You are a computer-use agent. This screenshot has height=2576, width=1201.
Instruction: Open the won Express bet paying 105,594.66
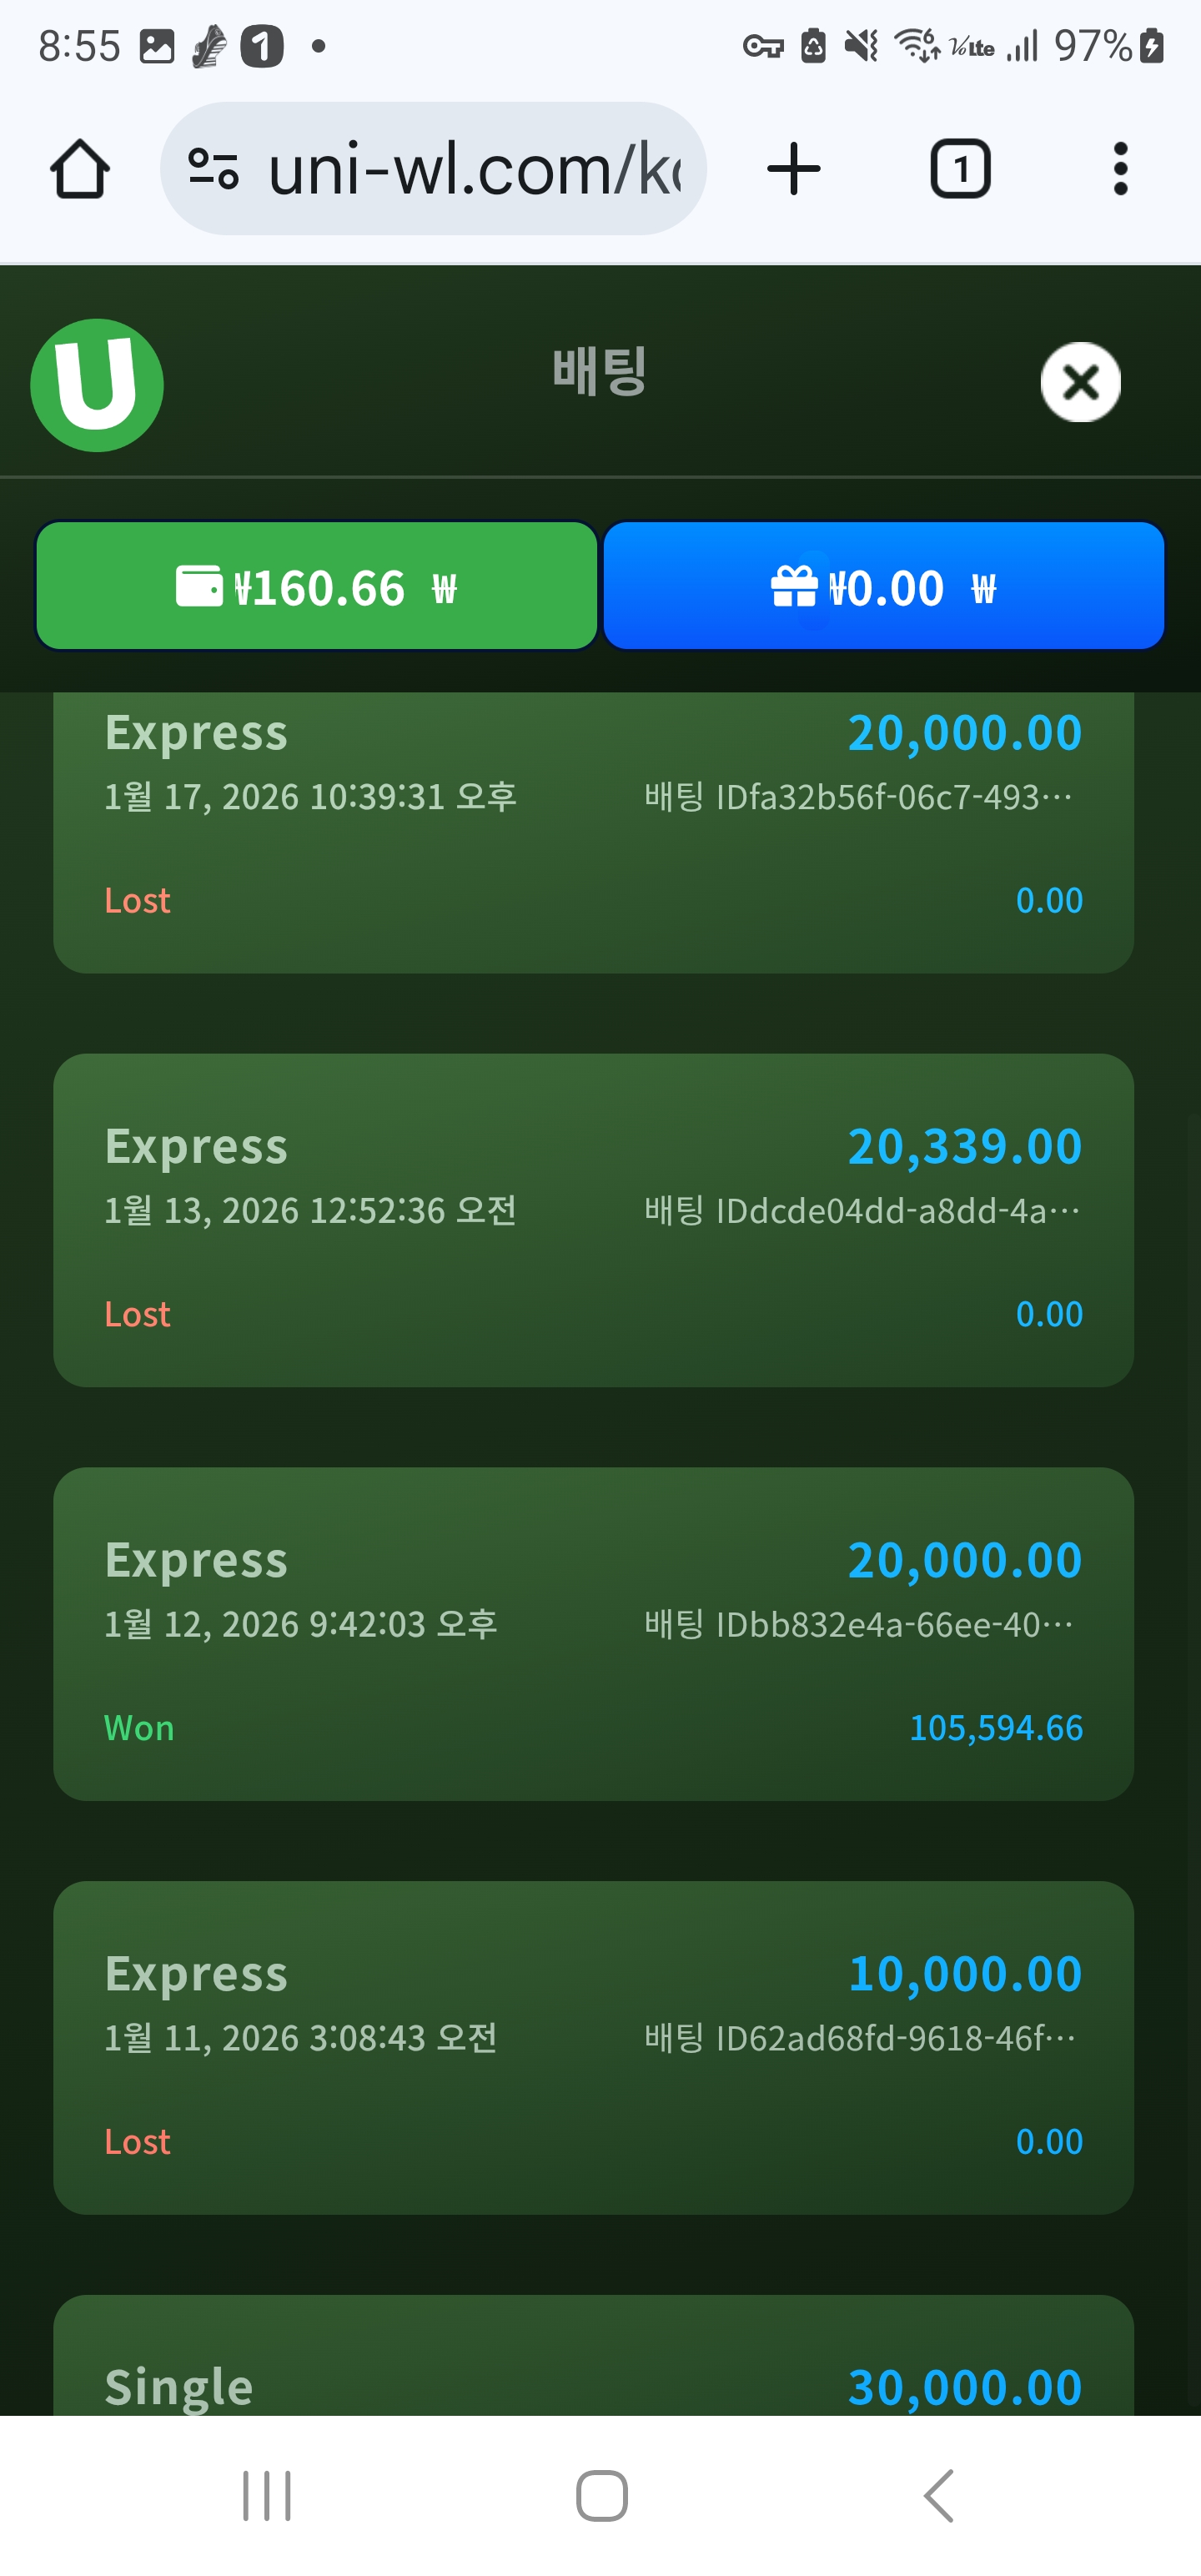(x=593, y=1634)
